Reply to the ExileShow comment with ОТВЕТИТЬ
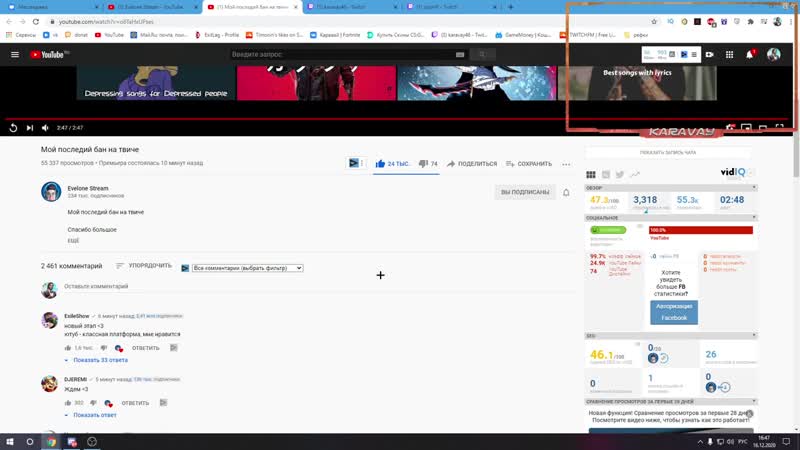This screenshot has width=800, height=450. coord(146,348)
